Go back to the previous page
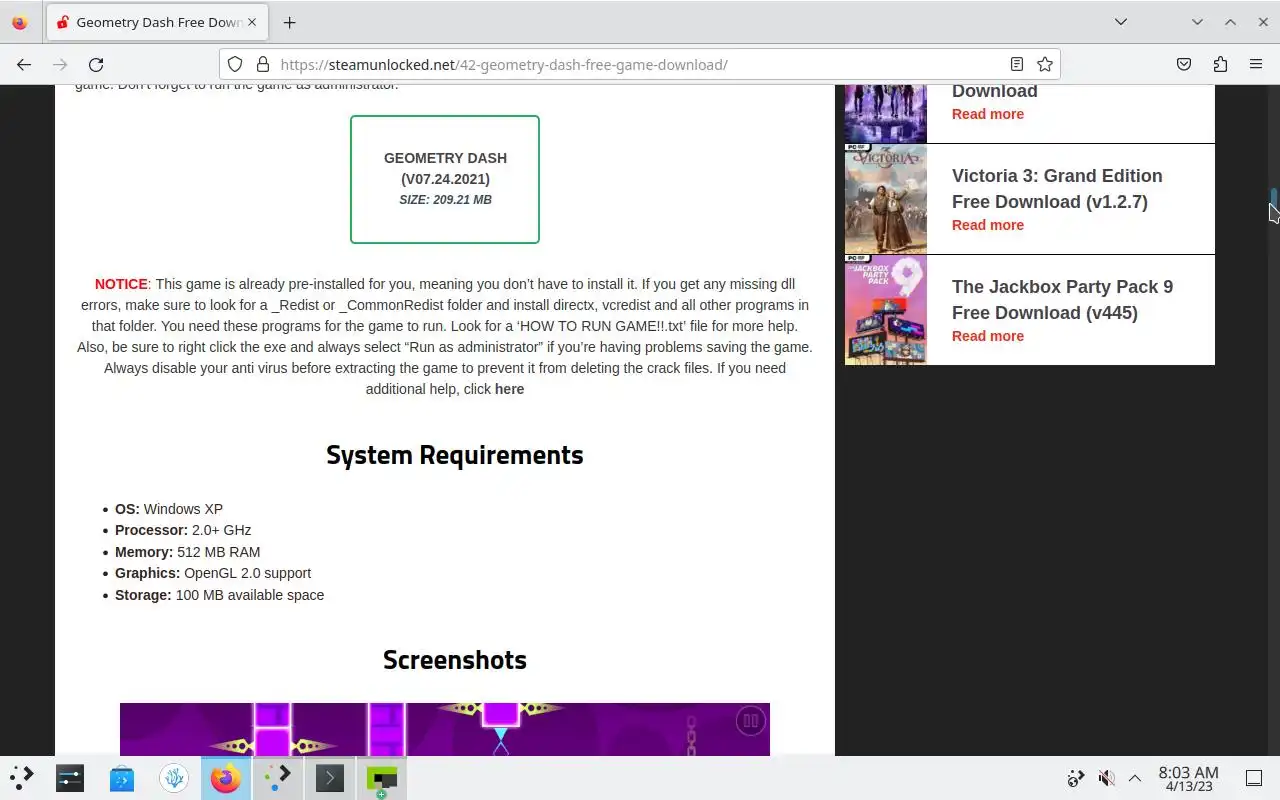This screenshot has width=1280, height=800. pyautogui.click(x=24, y=64)
